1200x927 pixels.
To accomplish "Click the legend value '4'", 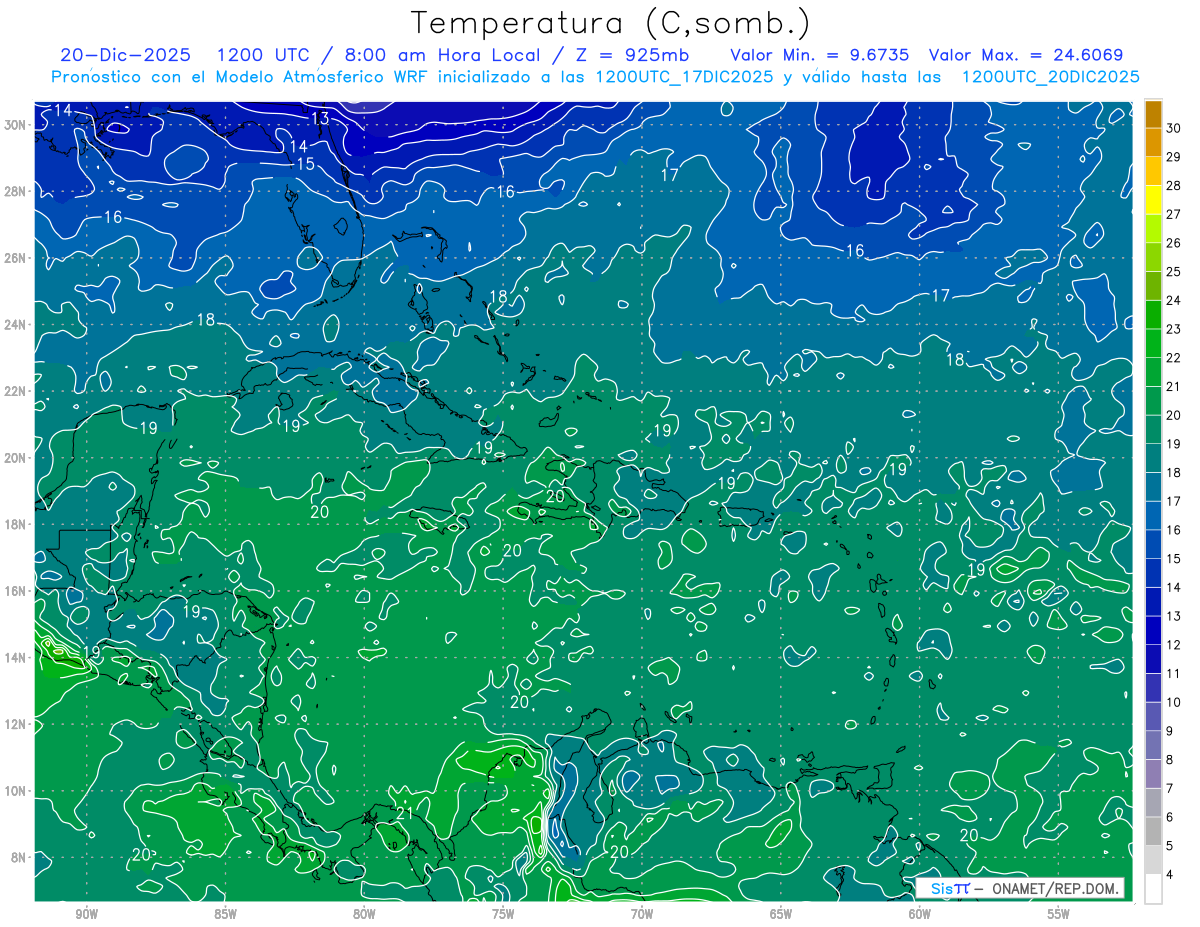I will [x=1170, y=875].
